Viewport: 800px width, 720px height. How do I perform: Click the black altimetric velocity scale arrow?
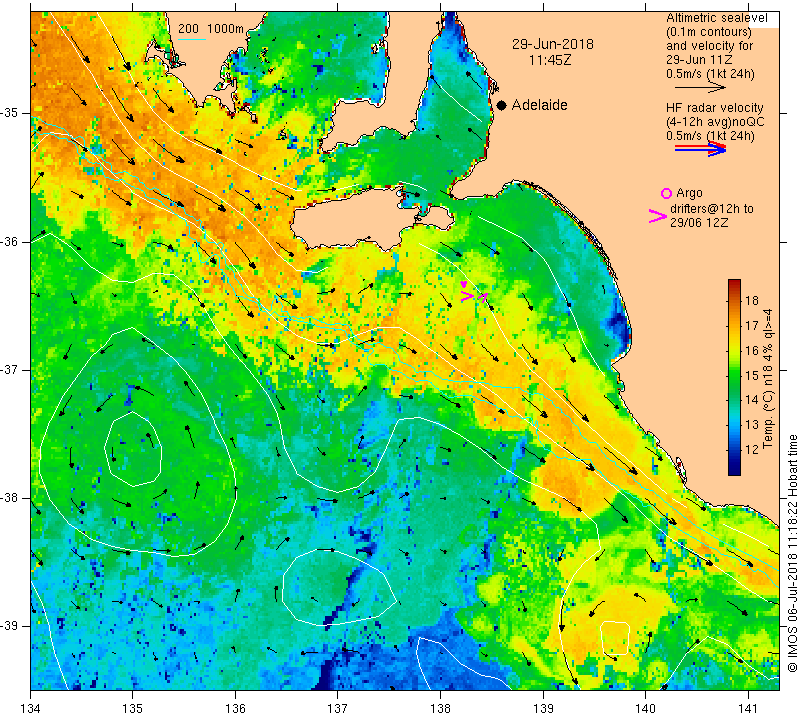point(700,88)
